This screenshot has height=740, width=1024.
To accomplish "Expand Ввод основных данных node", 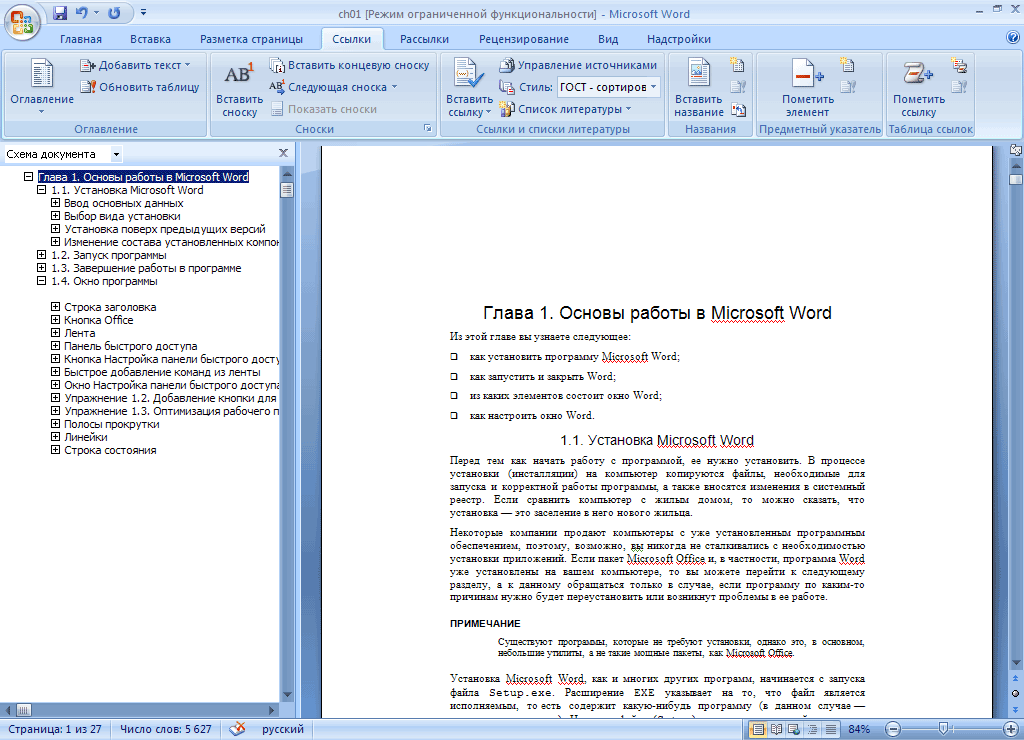I will pos(56,203).
